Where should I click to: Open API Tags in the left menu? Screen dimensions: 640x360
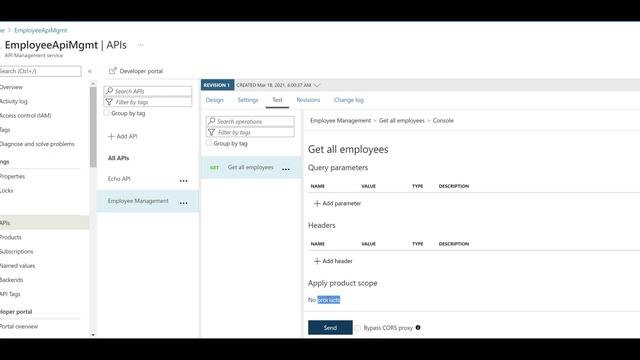(x=10, y=294)
